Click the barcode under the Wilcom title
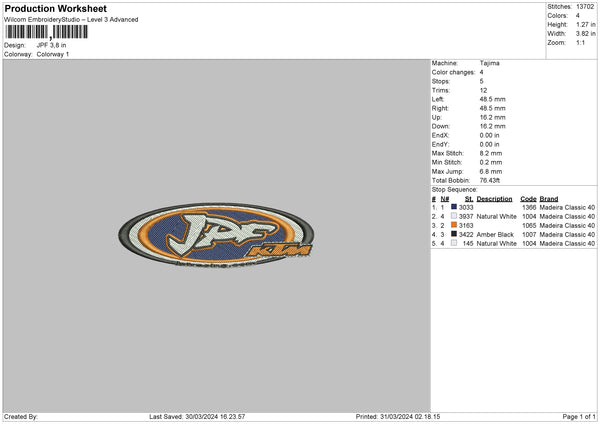The height and width of the screenshot is (424, 600). pos(47,32)
